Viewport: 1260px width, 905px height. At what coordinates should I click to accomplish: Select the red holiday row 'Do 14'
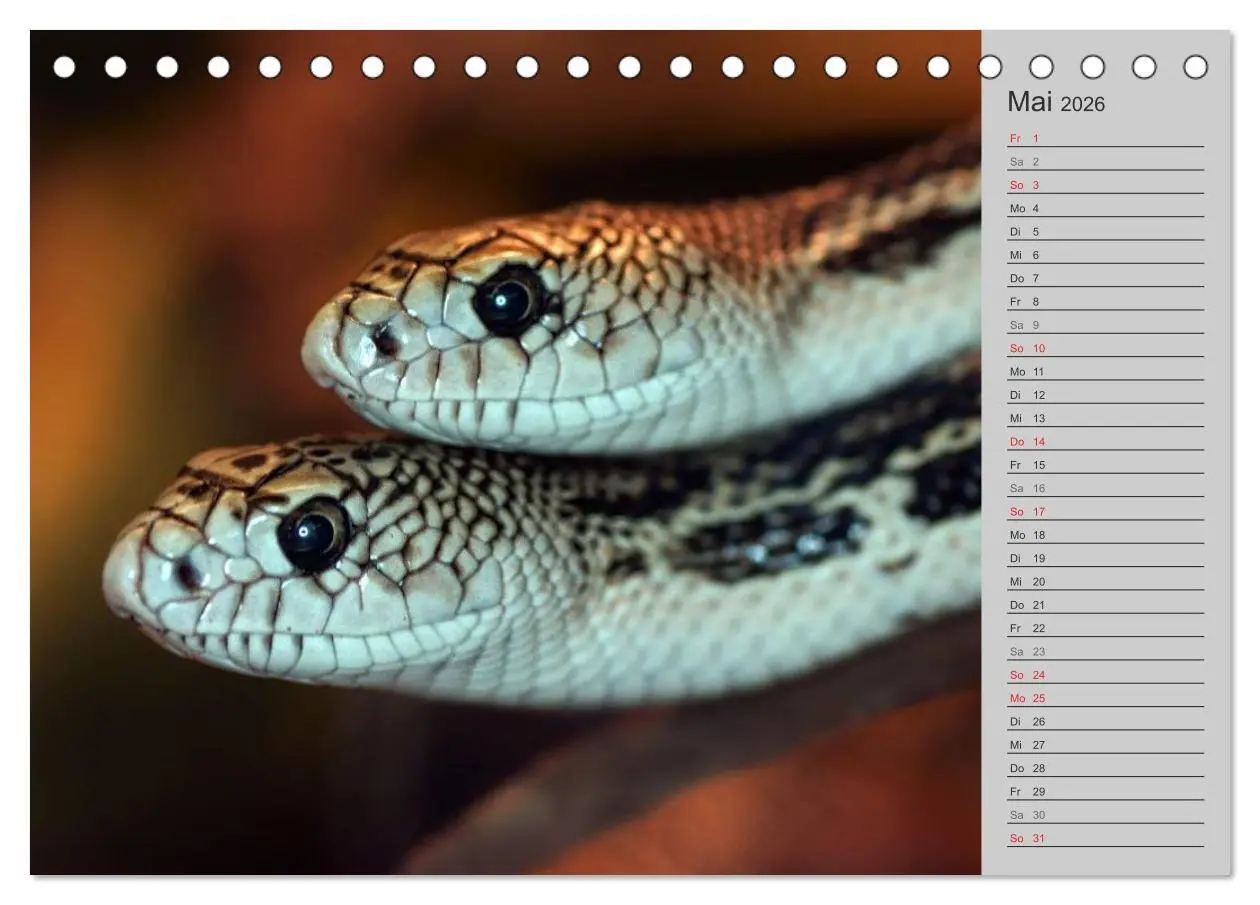coord(1105,441)
